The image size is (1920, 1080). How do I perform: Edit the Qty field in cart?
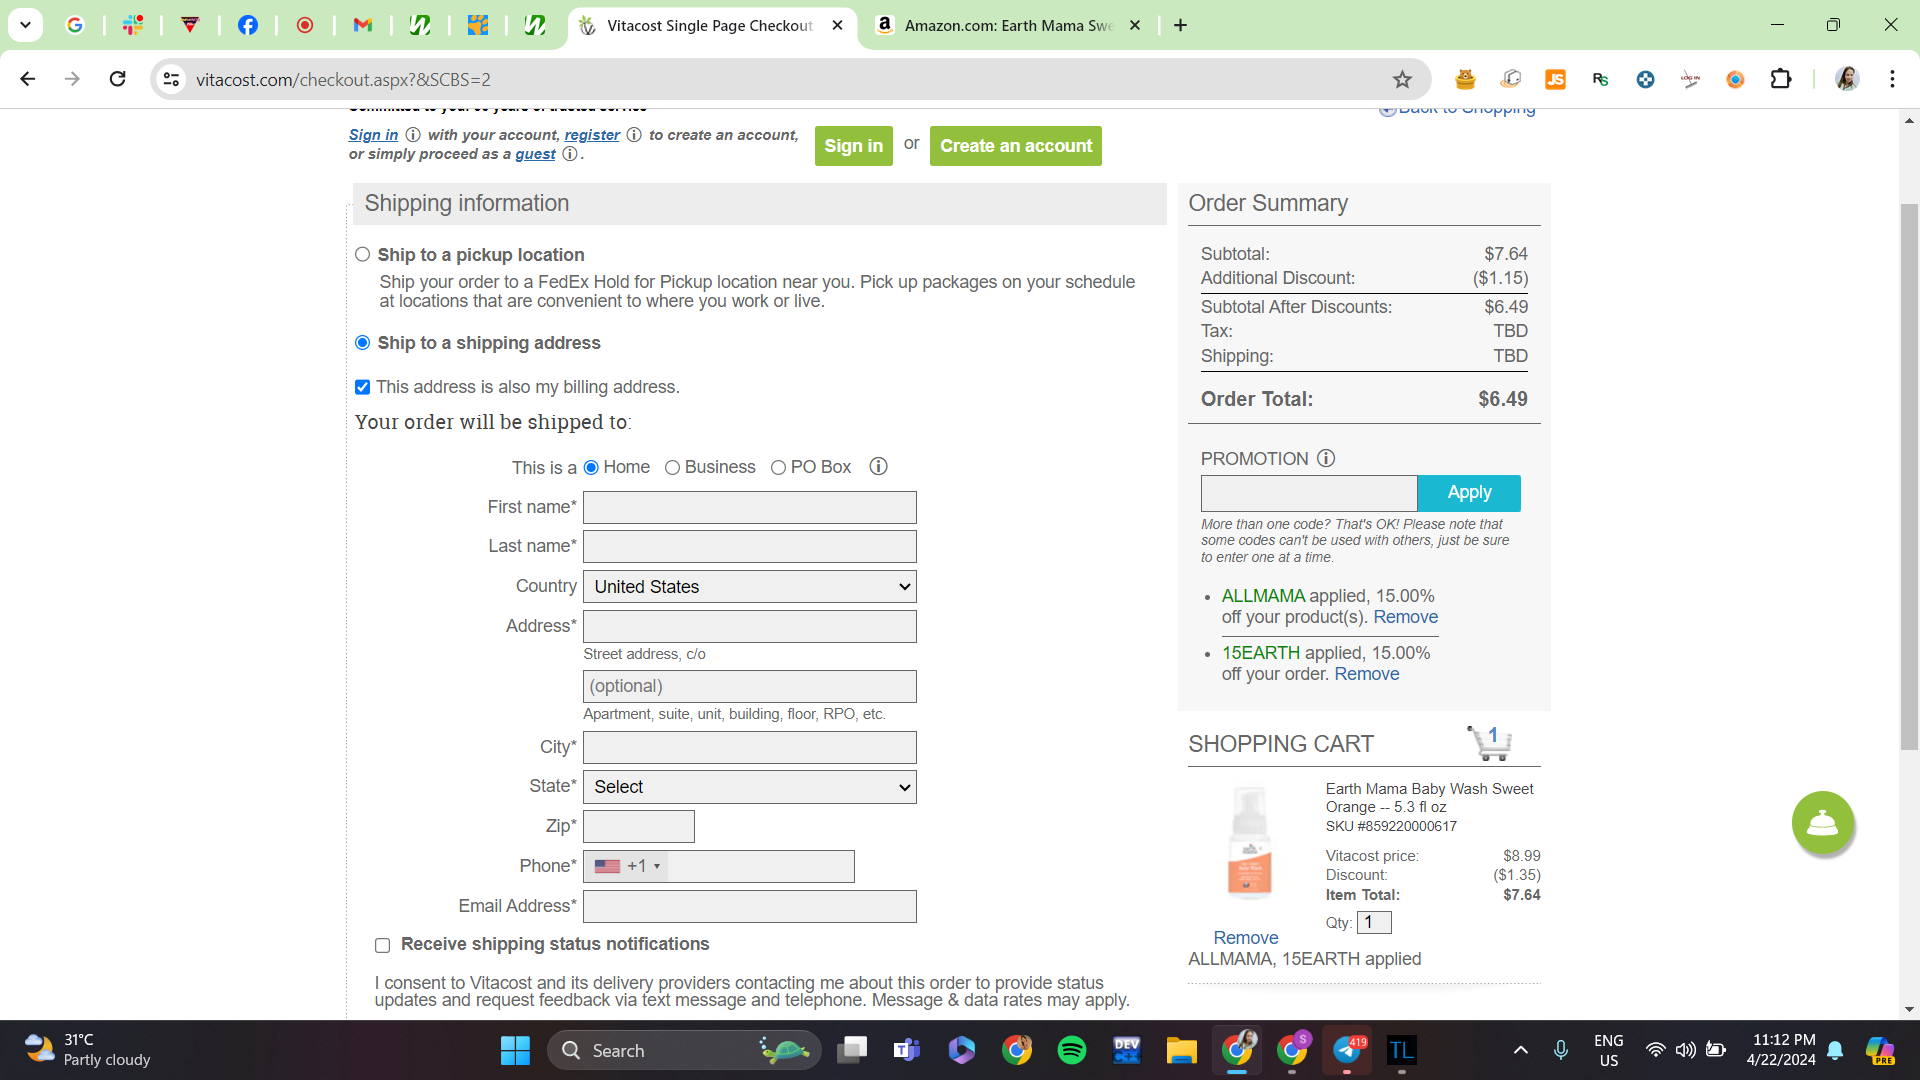coord(1374,922)
